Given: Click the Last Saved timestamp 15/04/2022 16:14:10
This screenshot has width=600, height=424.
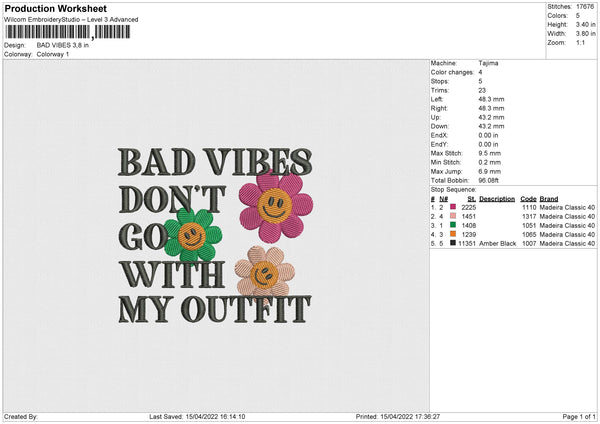Looking at the screenshot, I should coord(215,416).
